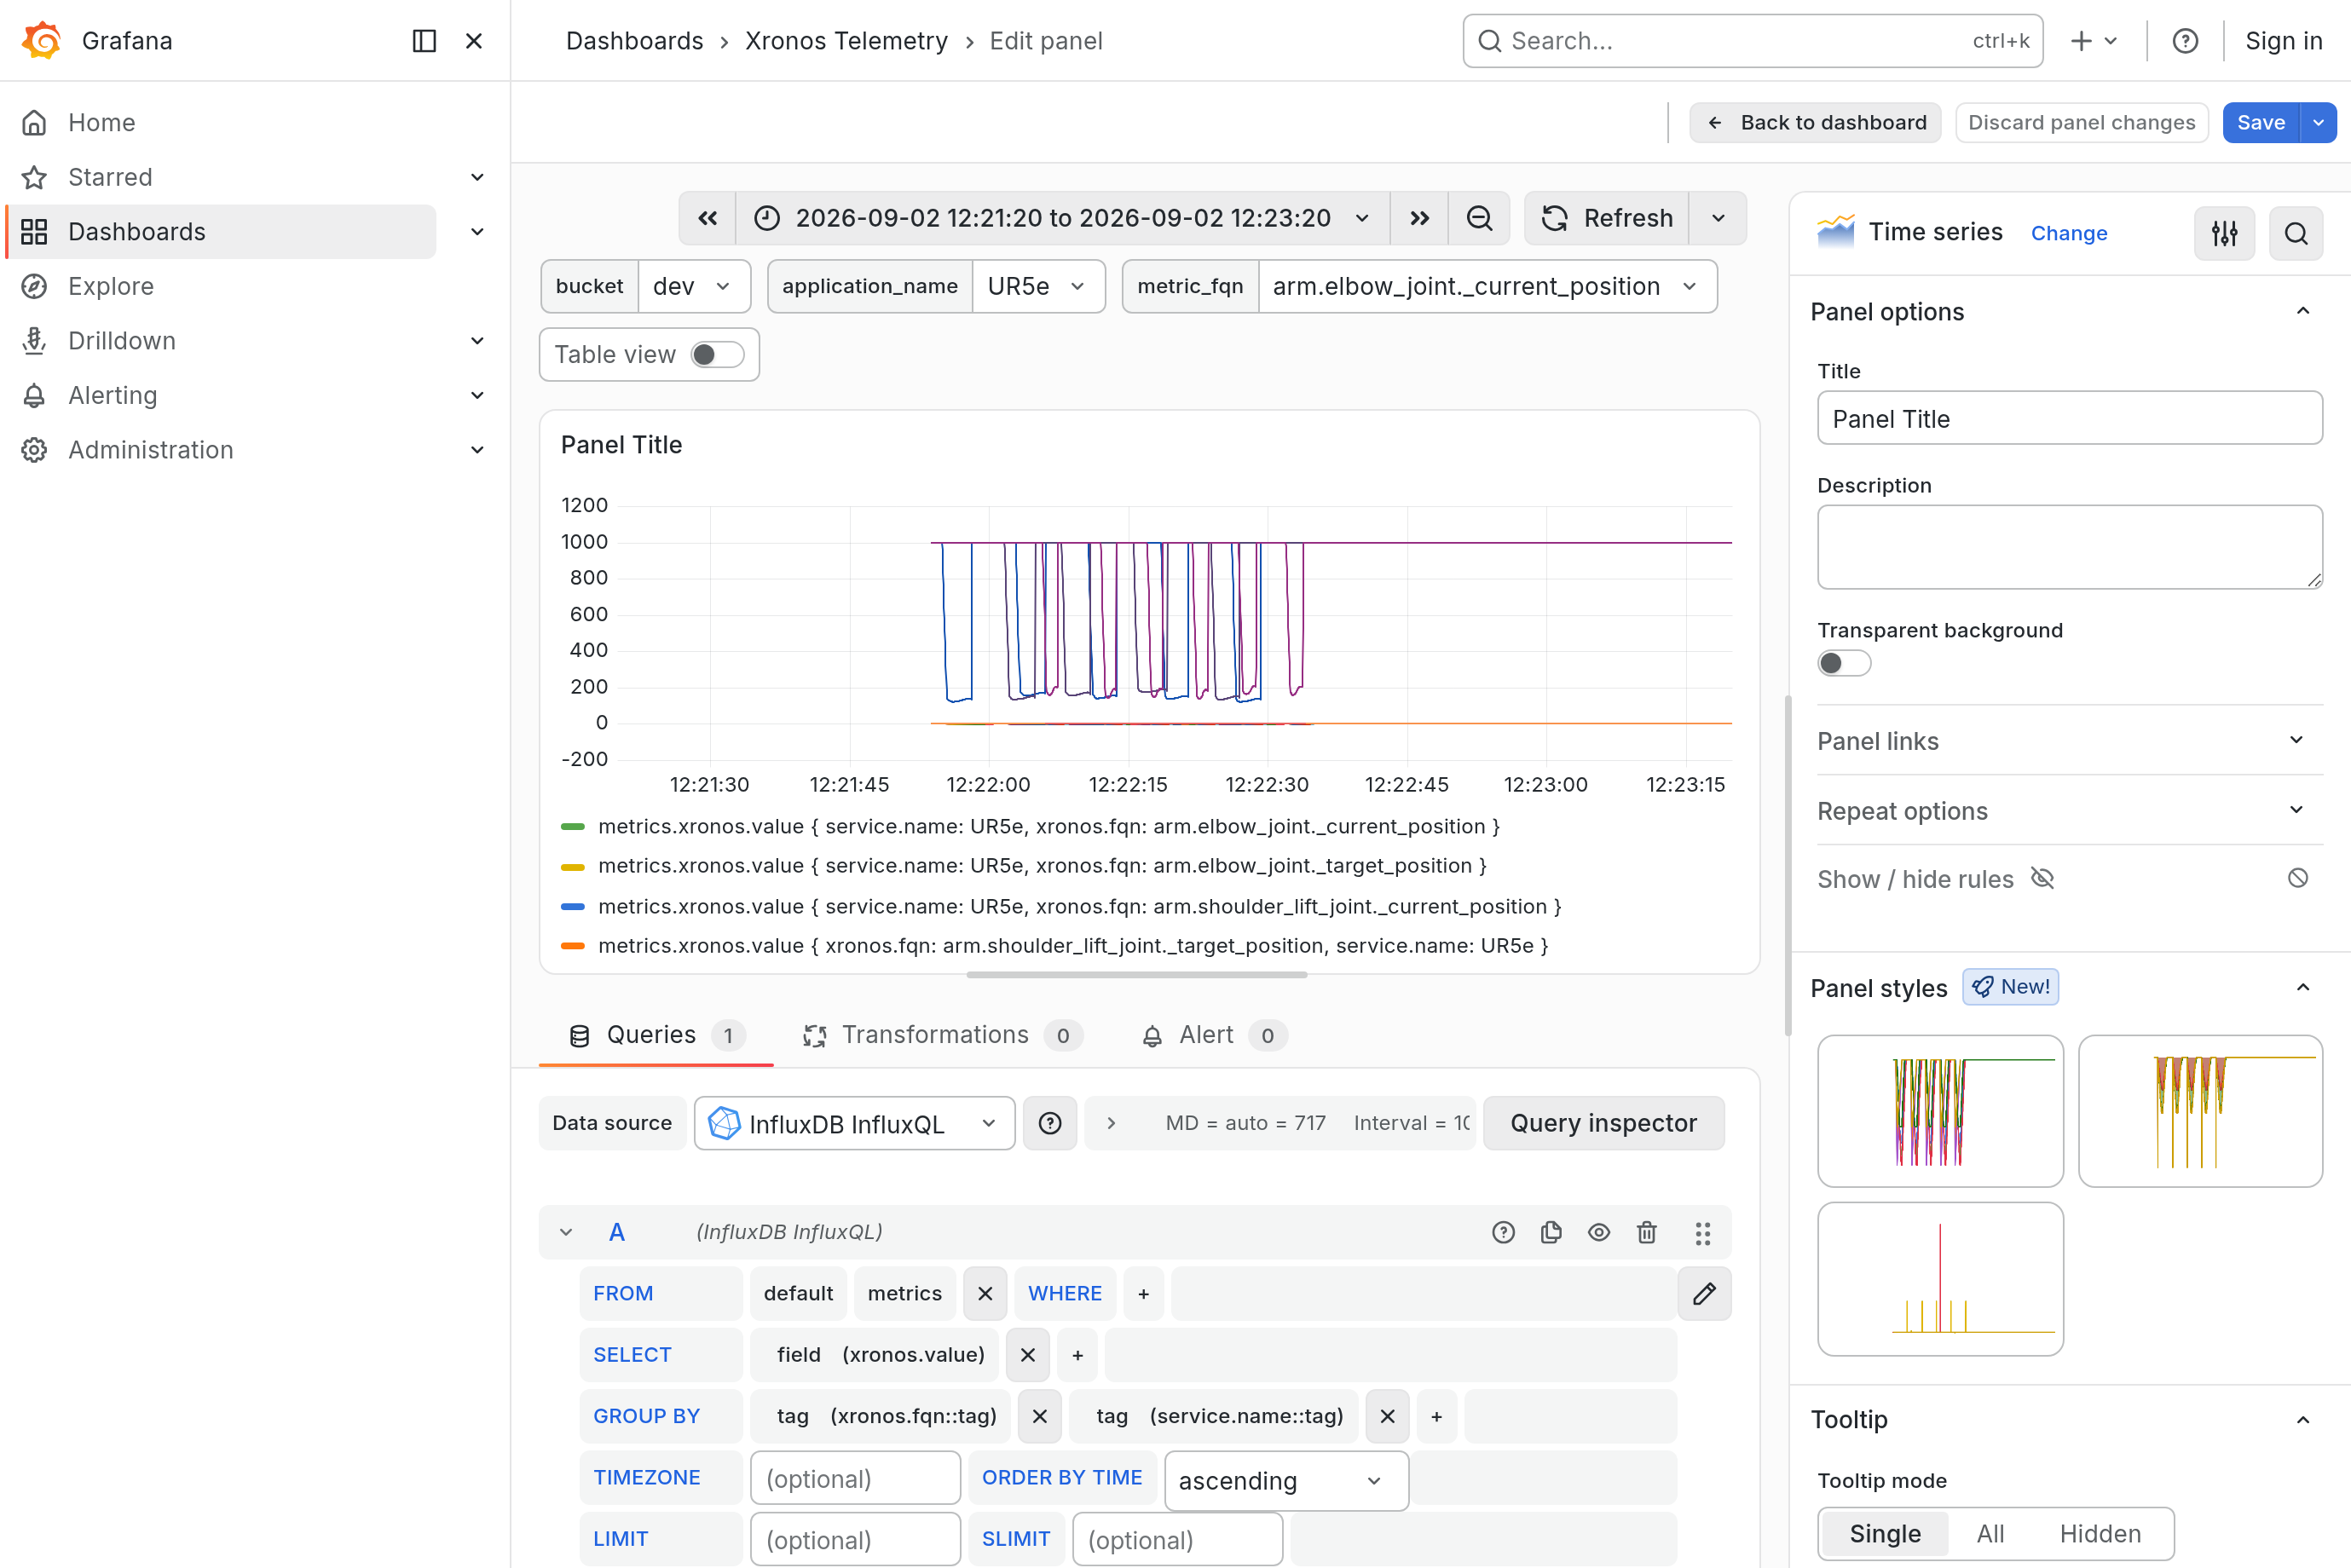Click blue legend swatch for shoulder_lift current_position

573,906
